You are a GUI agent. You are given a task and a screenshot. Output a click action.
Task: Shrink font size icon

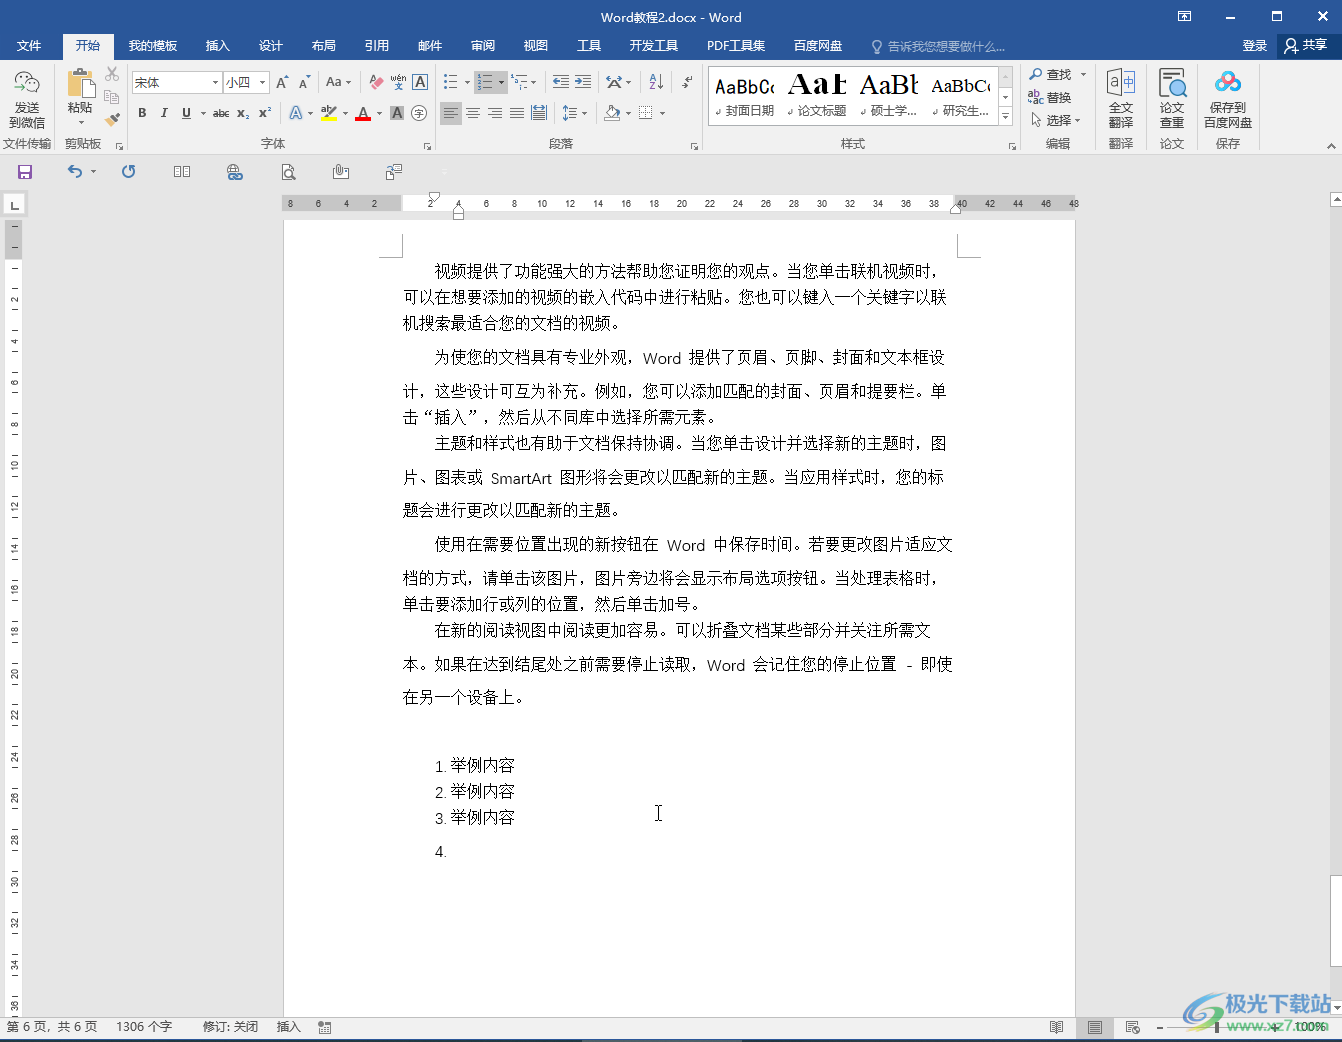coord(304,82)
